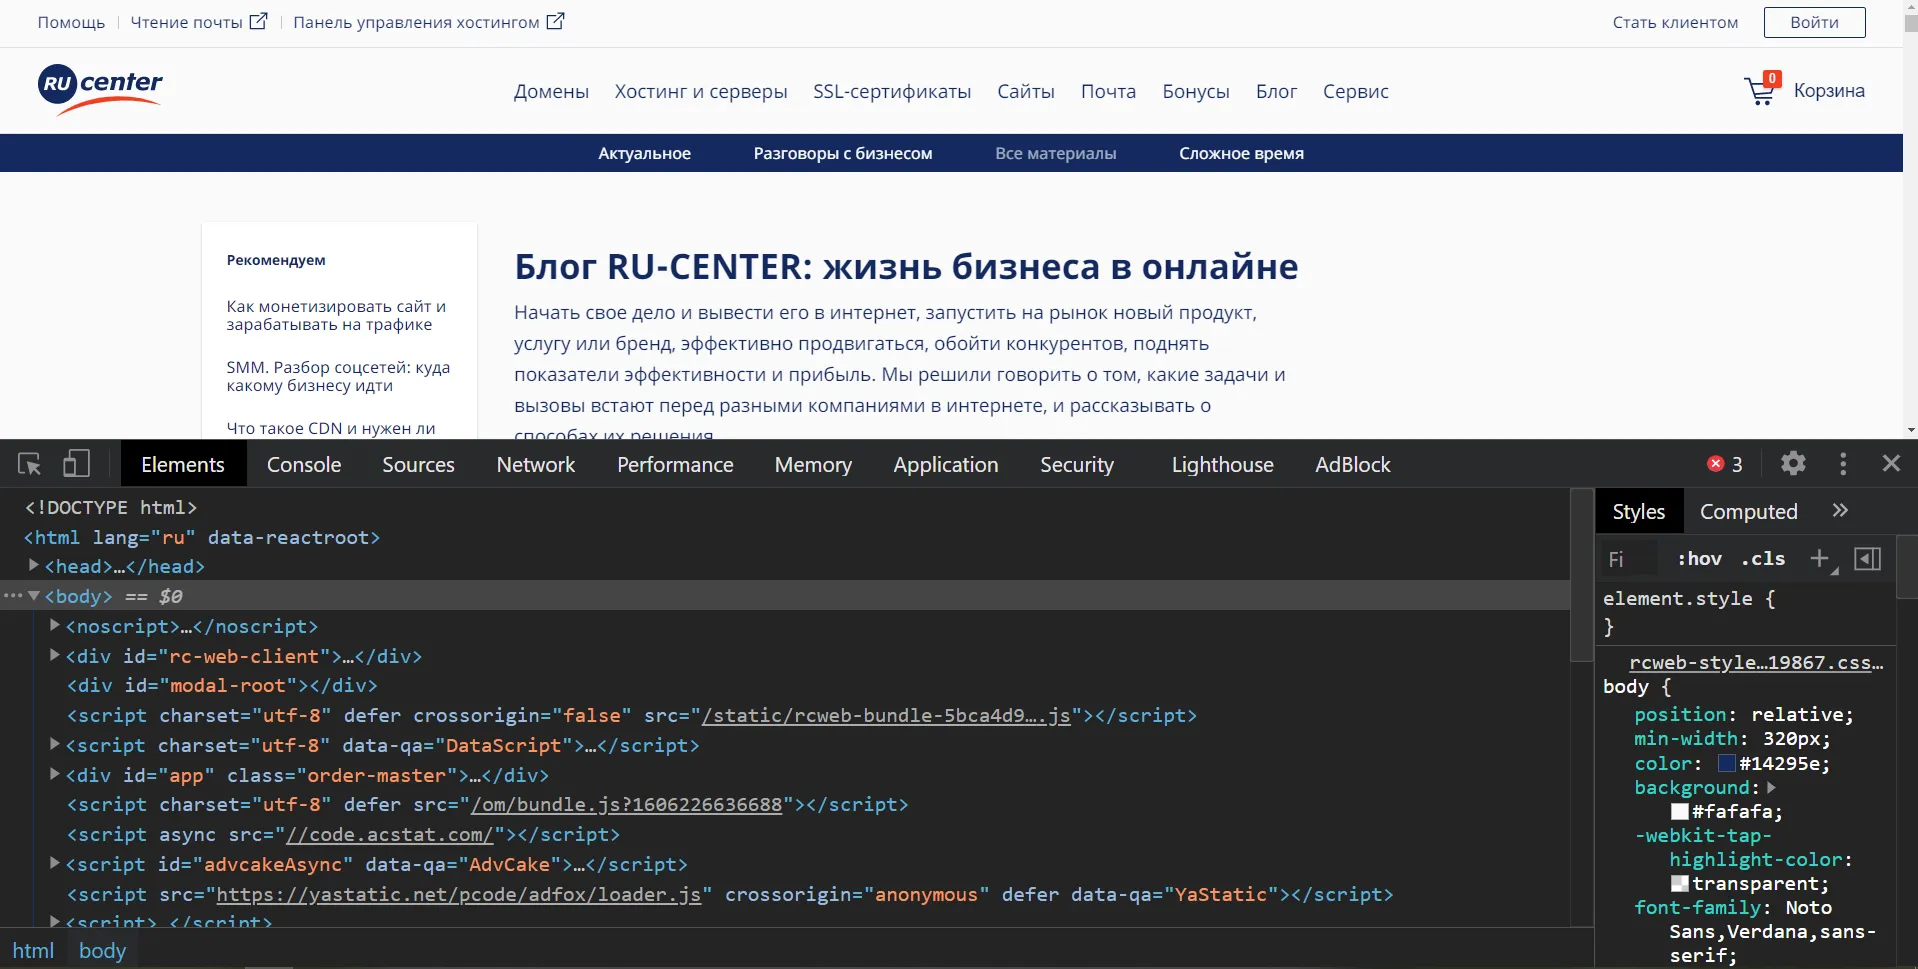Click the Войти button
1918x969 pixels.
point(1814,22)
